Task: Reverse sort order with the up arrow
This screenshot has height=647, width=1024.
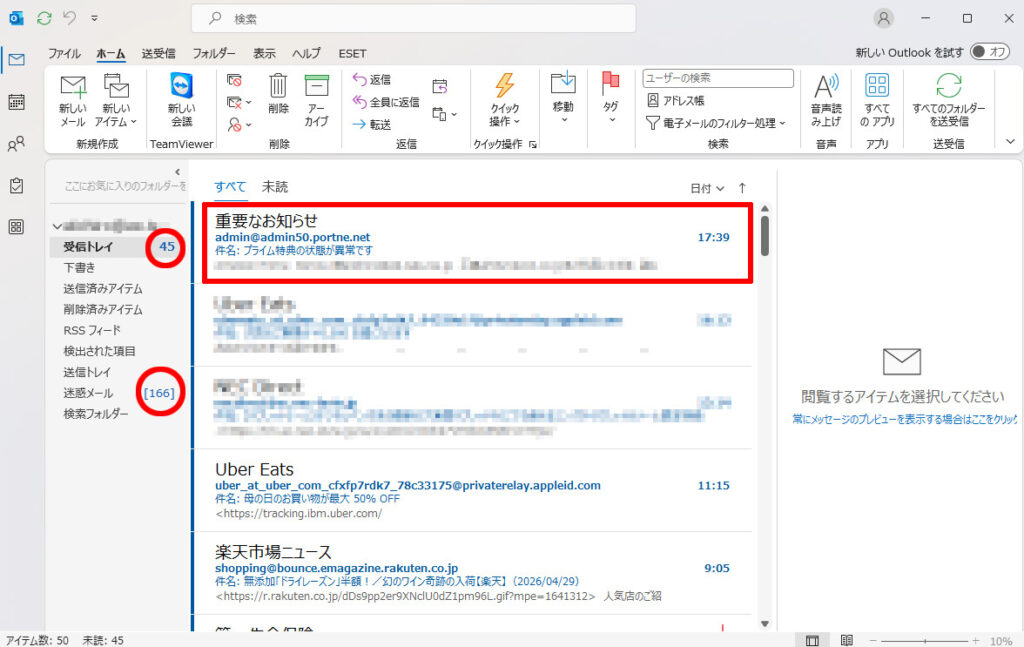Action: (742, 188)
